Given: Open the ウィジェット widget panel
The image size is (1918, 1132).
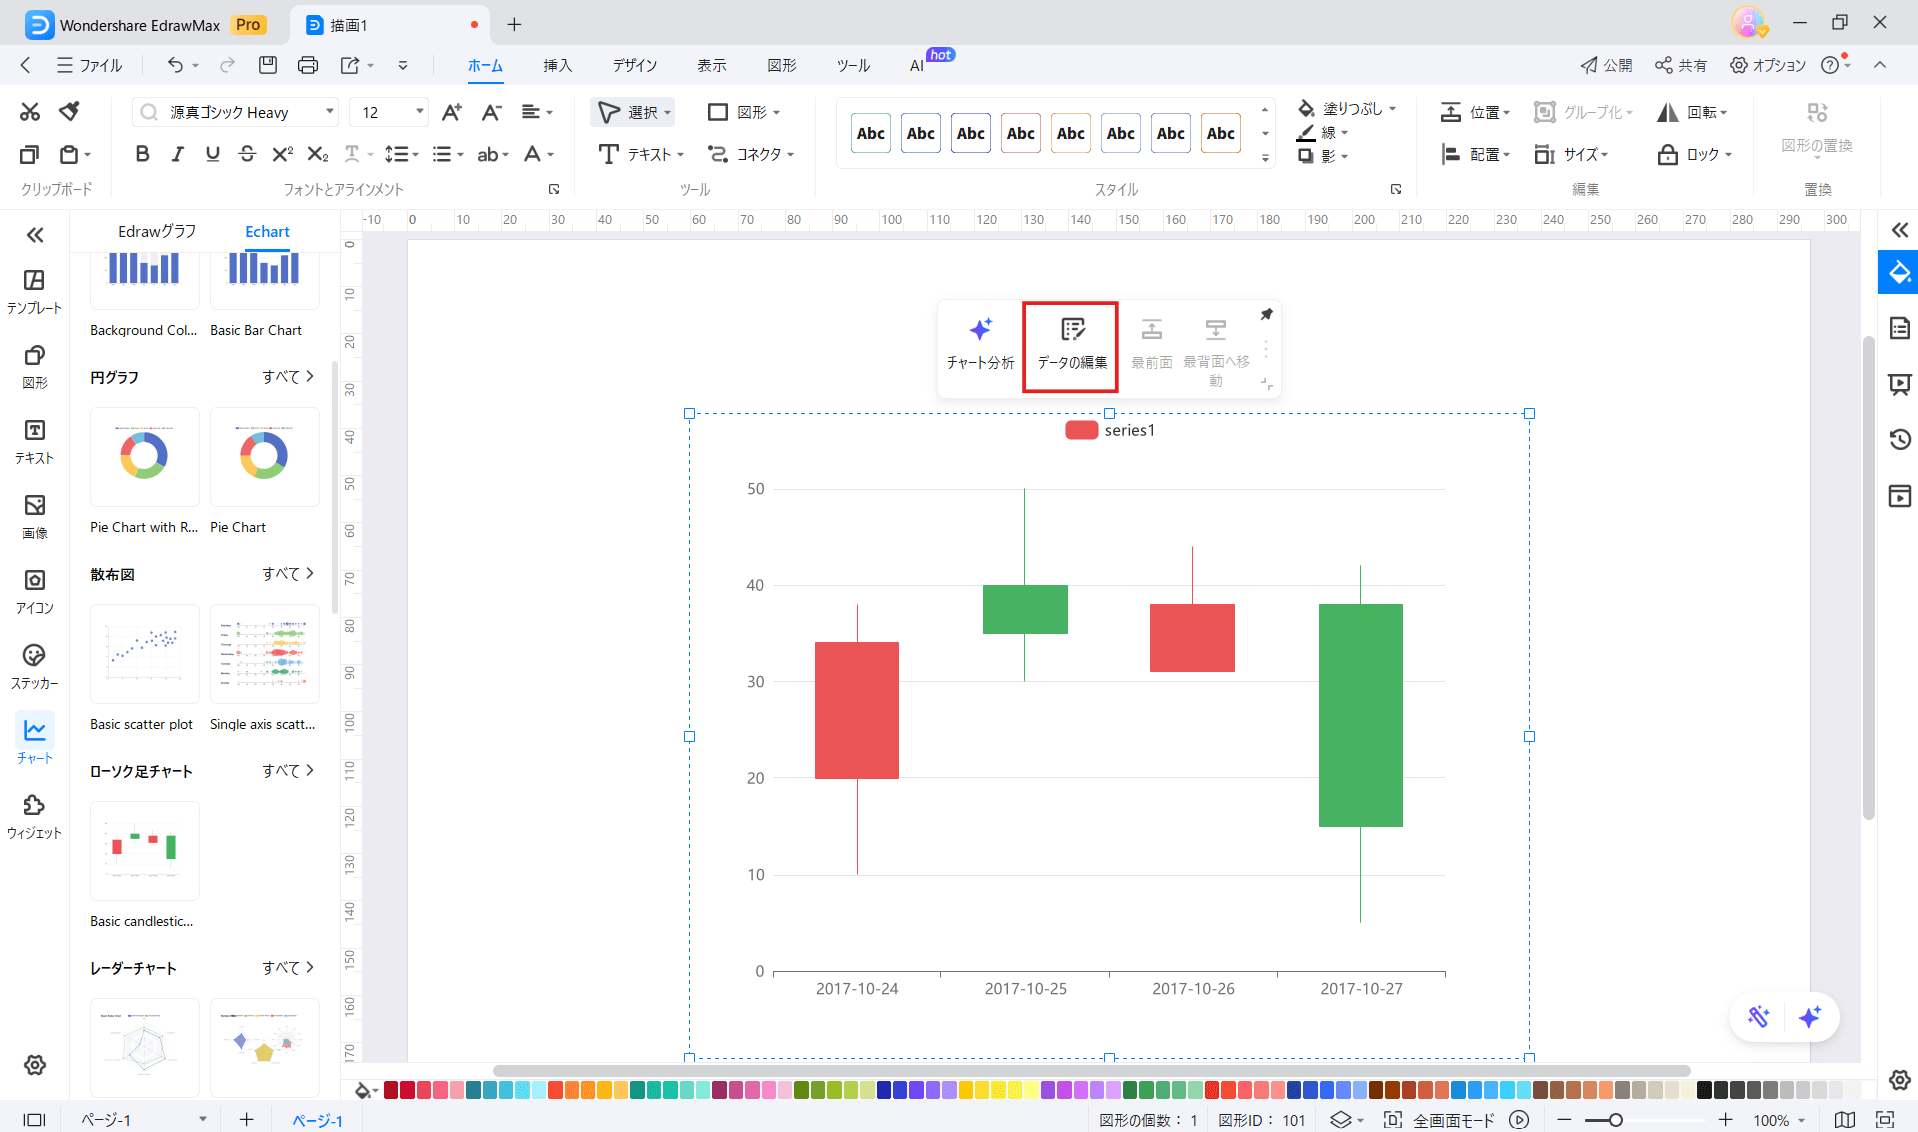Looking at the screenshot, I should [34, 817].
